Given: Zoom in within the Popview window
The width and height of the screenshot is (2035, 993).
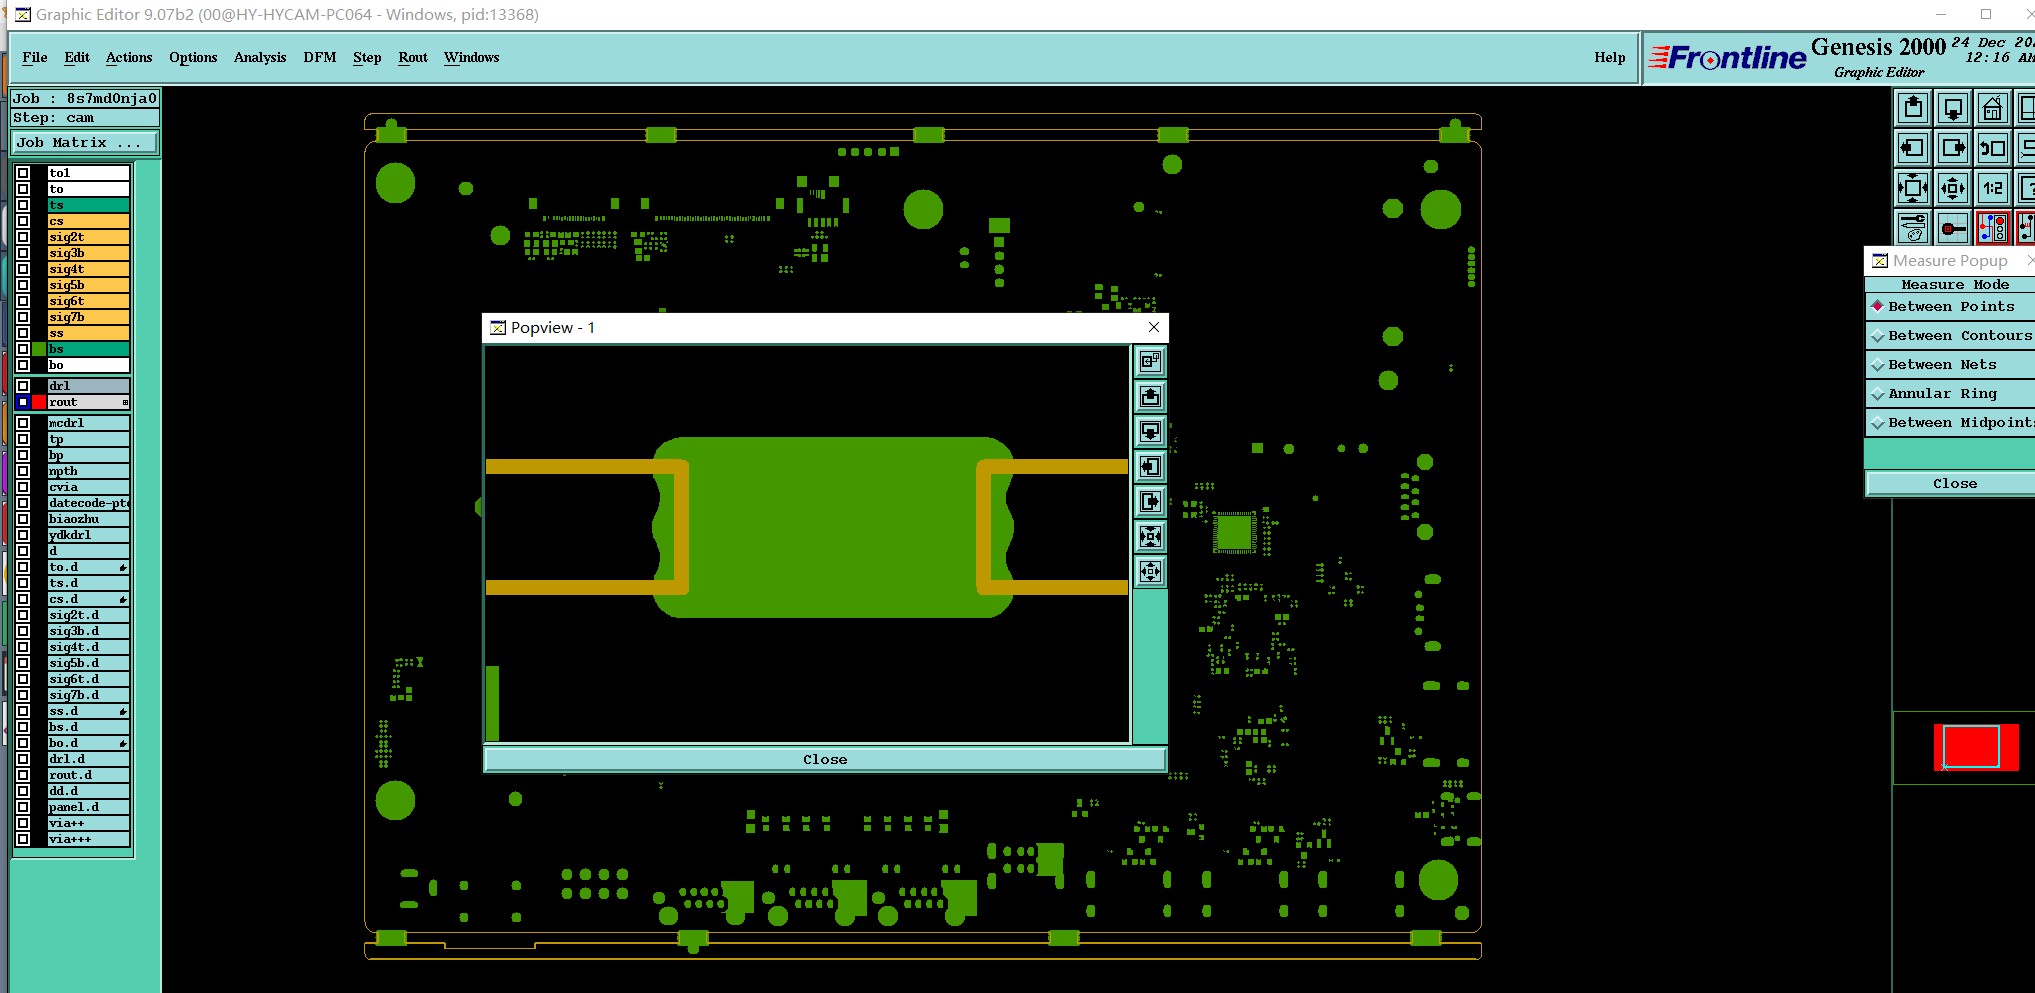Looking at the screenshot, I should [x=1150, y=536].
